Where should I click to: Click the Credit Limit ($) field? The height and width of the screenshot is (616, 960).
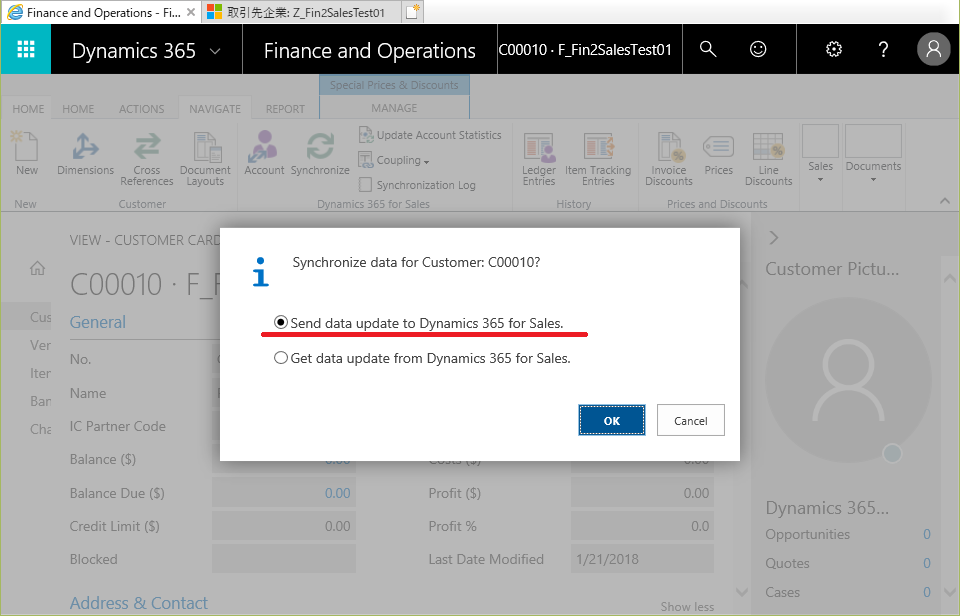283,526
